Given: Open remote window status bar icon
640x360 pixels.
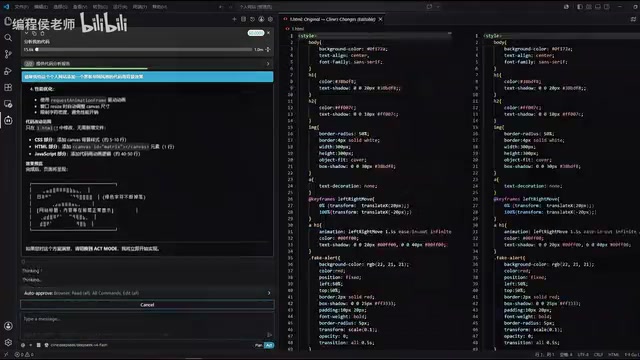Looking at the screenshot, I should click(x=5, y=355).
